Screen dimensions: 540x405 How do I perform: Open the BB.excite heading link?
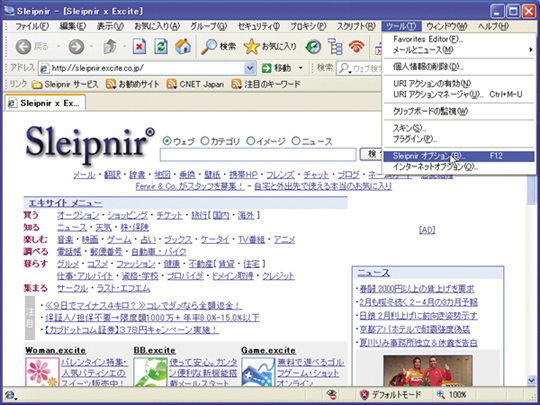pyautogui.click(x=155, y=350)
